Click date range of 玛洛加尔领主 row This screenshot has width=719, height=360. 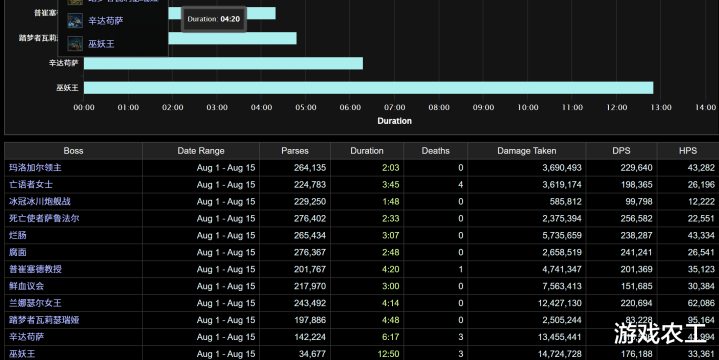(226, 168)
